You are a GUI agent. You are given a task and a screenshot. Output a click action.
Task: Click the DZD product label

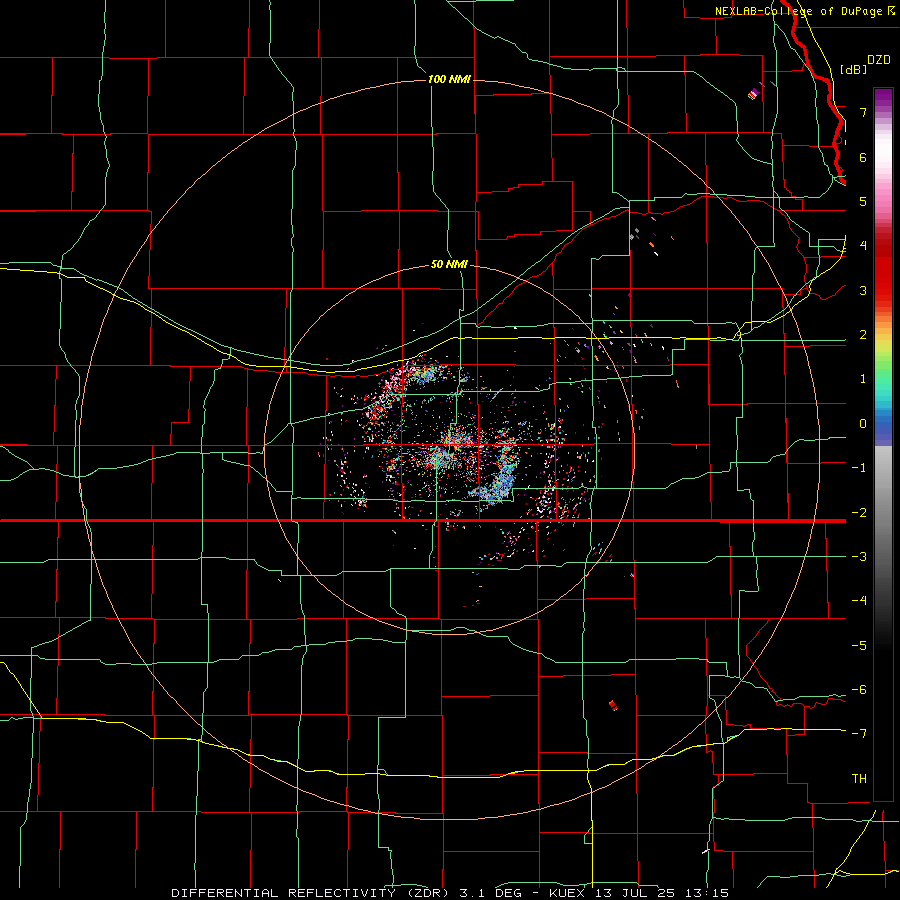pos(879,60)
